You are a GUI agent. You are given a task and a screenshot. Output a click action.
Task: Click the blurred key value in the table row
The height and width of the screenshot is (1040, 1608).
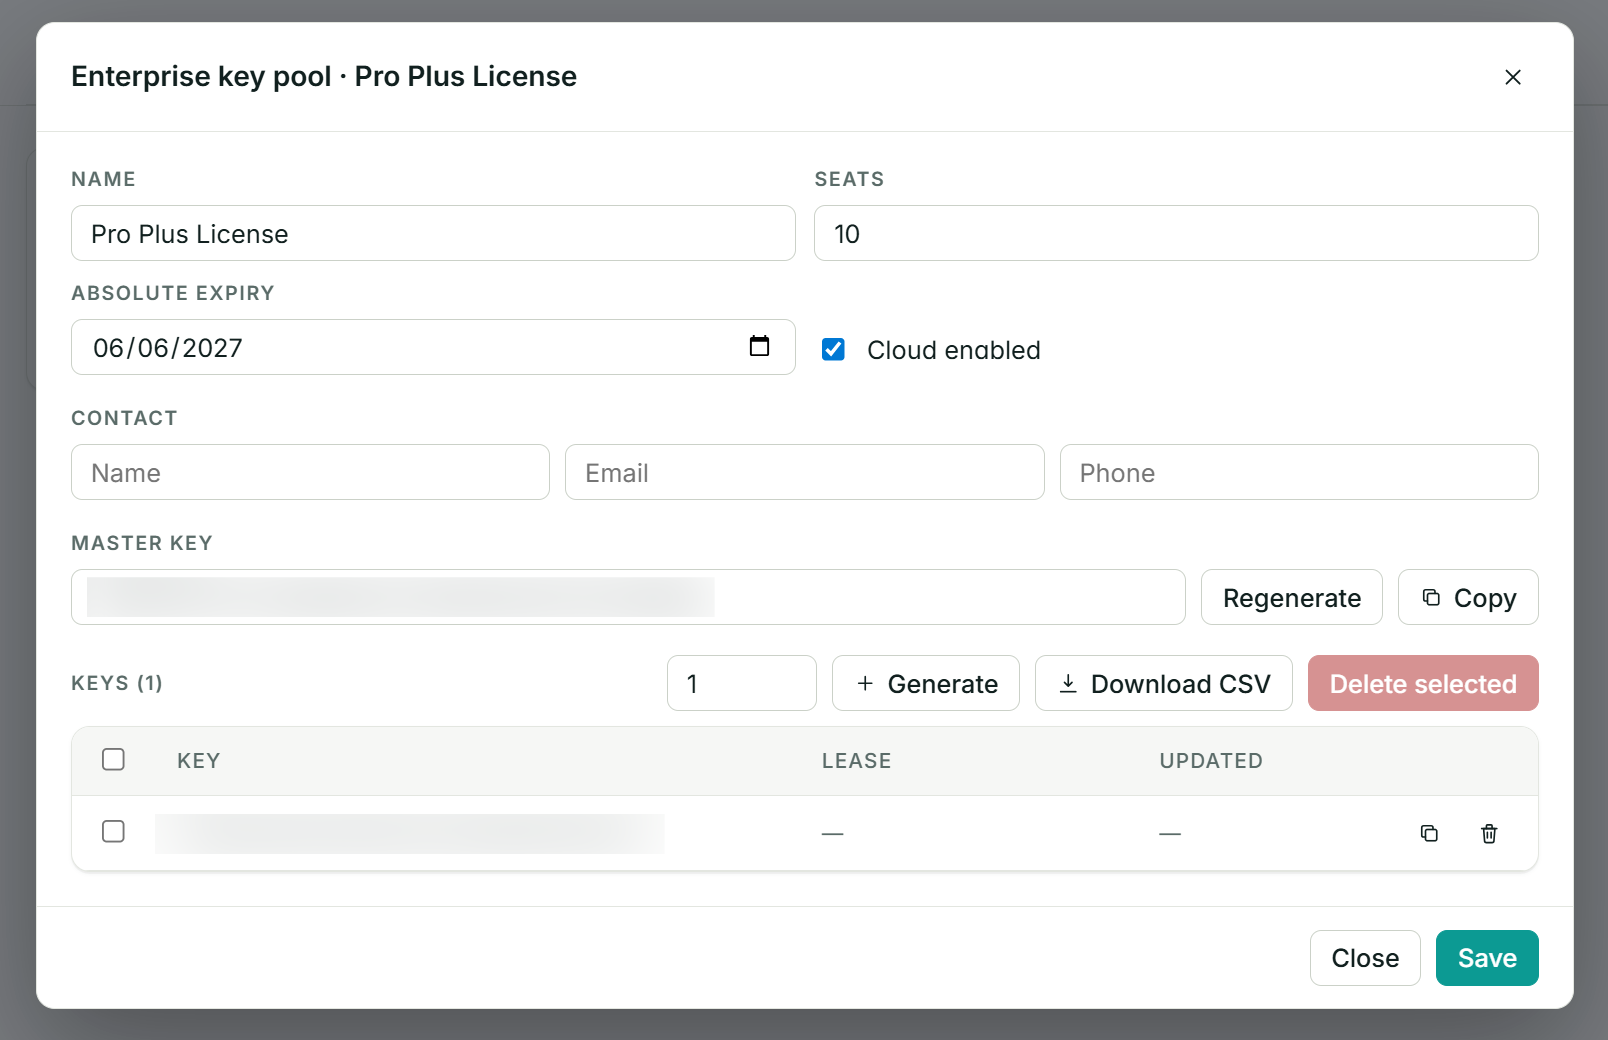pyautogui.click(x=409, y=833)
